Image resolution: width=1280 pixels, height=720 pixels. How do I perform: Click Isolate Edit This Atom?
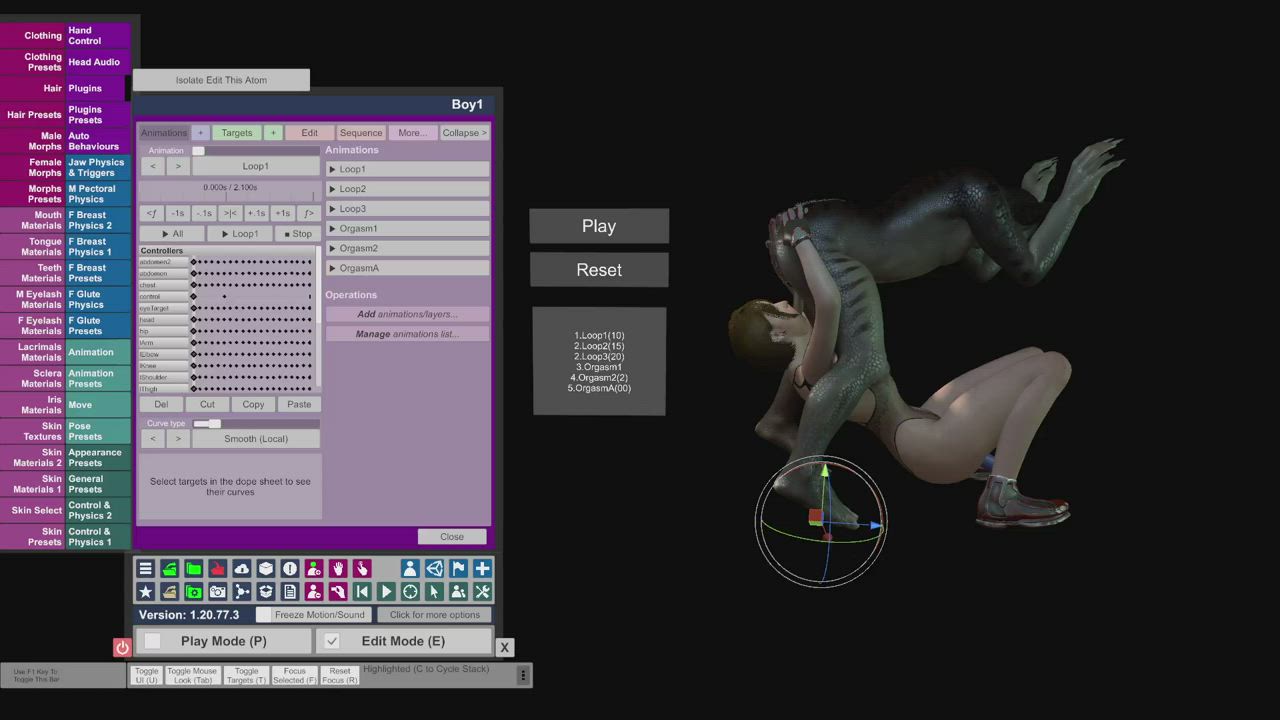[221, 80]
